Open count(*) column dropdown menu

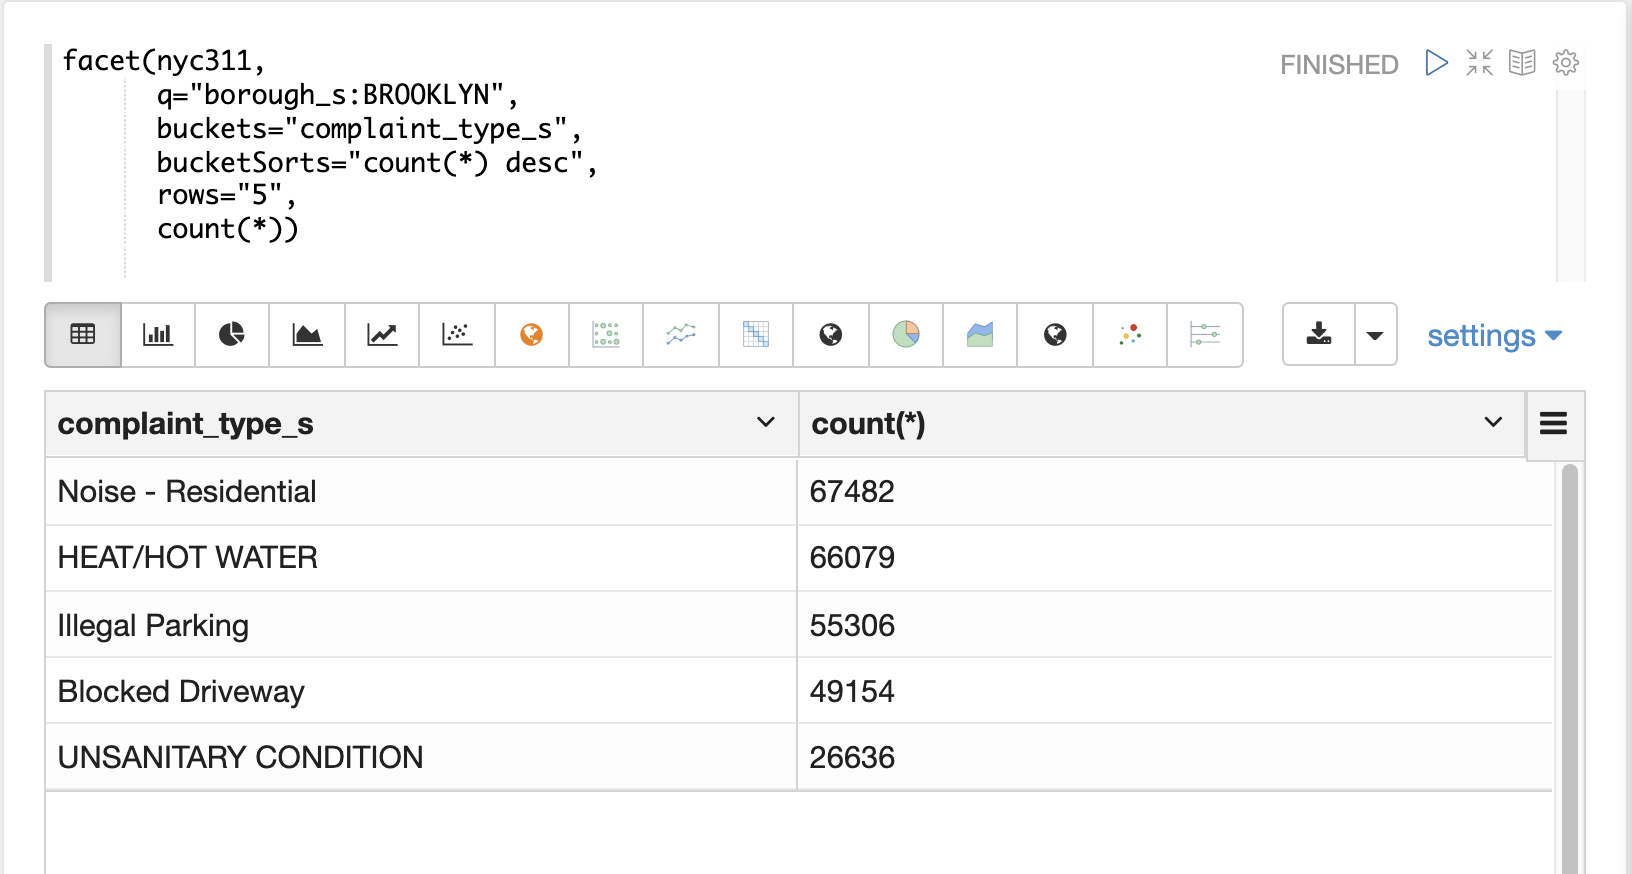[1493, 423]
